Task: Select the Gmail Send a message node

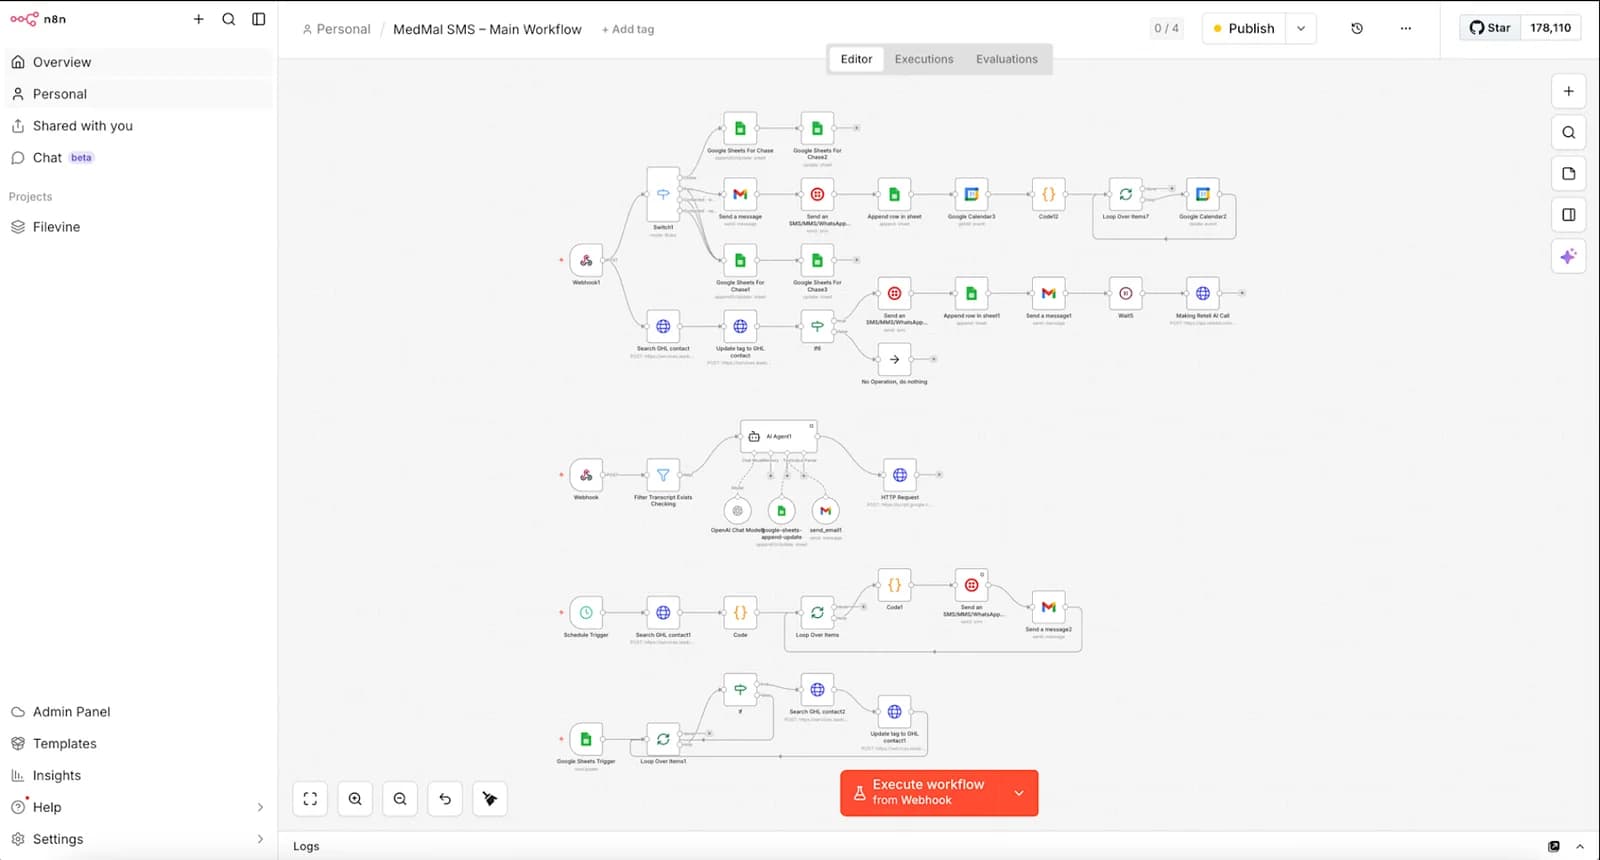Action: pos(740,194)
